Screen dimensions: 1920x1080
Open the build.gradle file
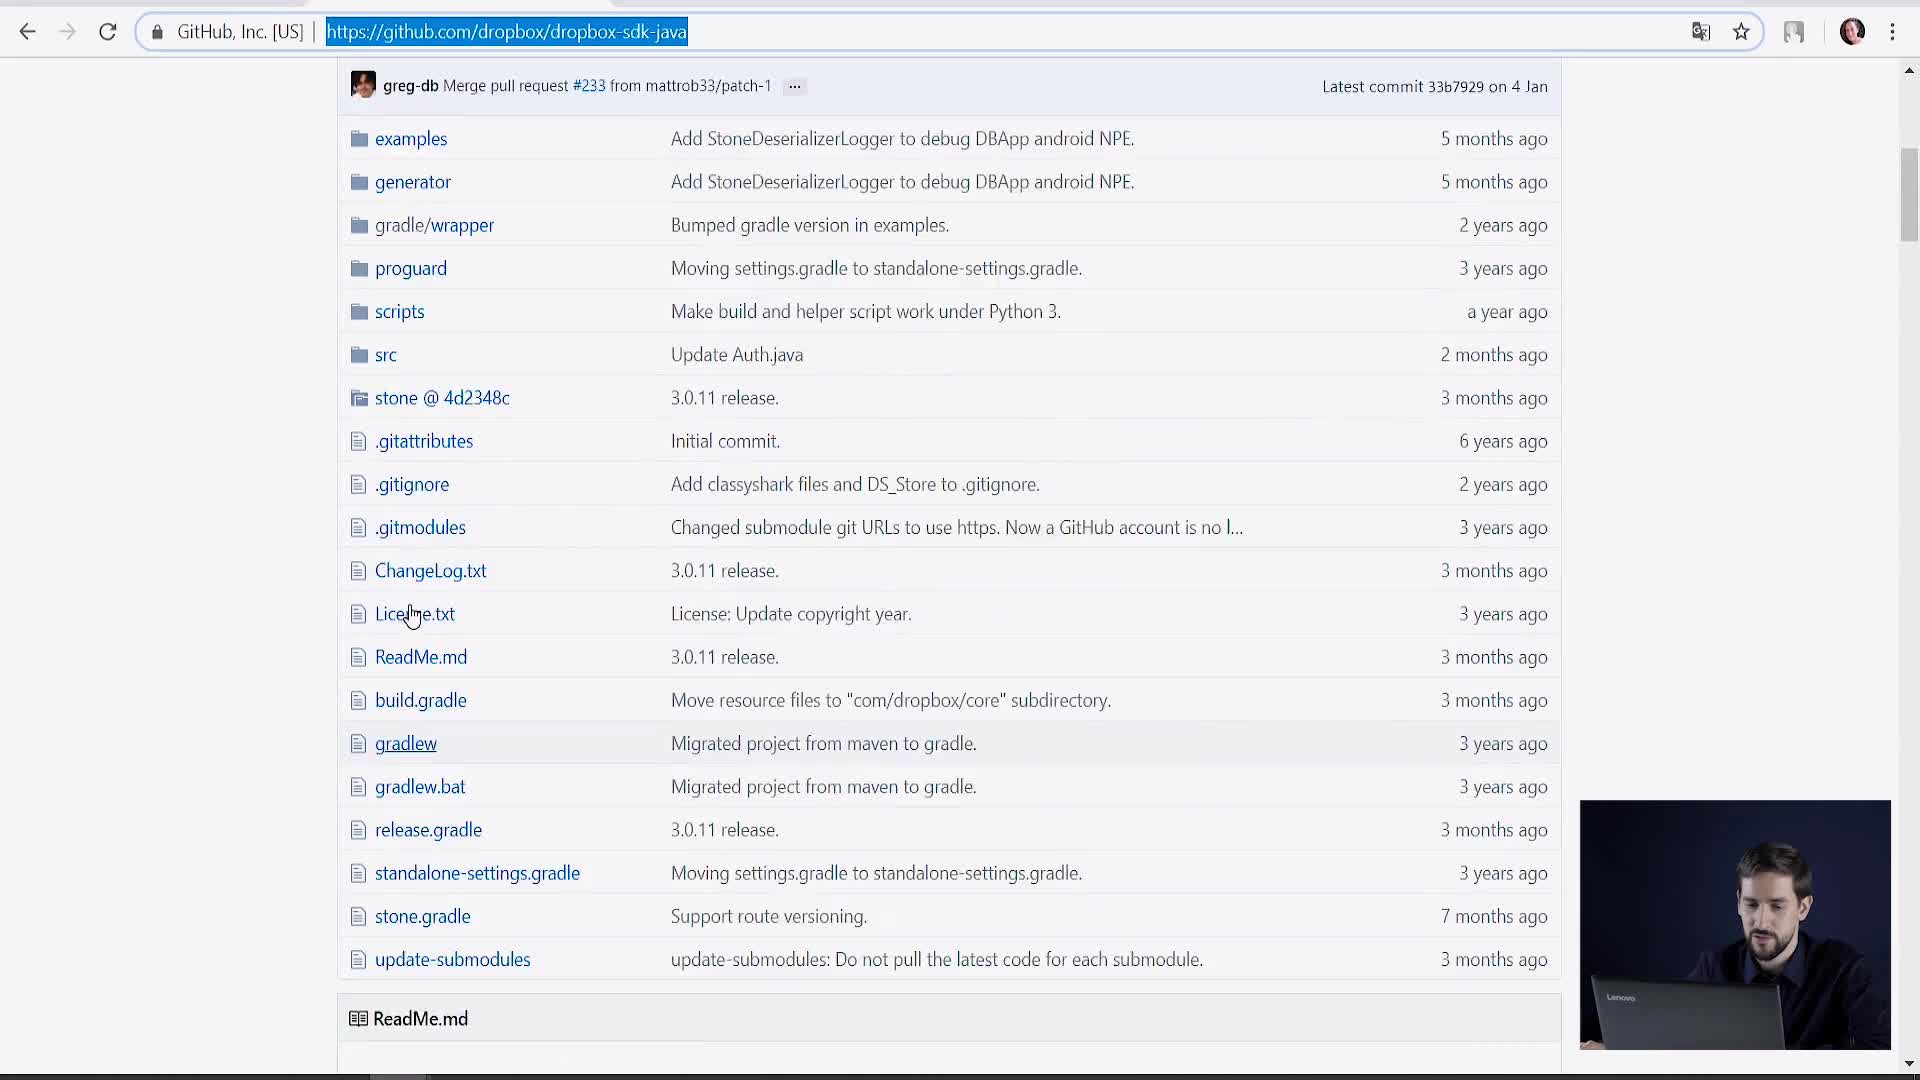[421, 700]
